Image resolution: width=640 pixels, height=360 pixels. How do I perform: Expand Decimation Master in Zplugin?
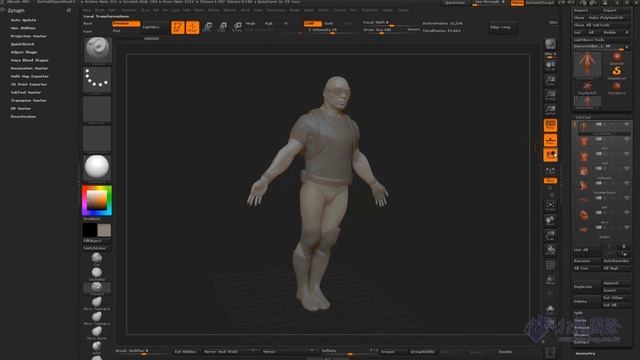(29, 68)
